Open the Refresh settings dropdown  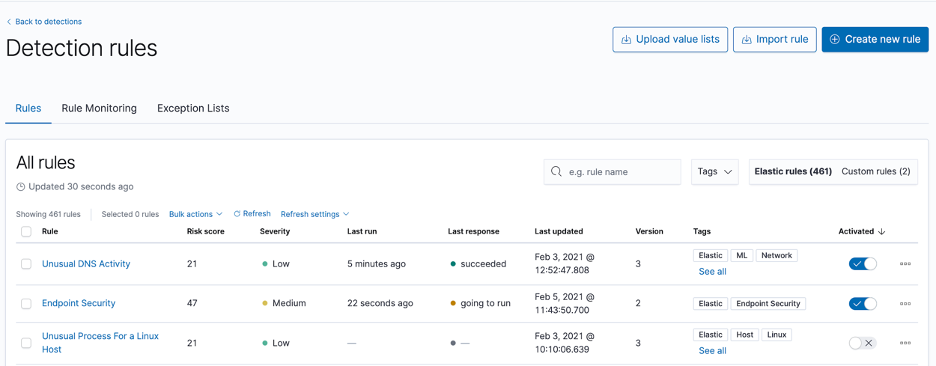315,214
